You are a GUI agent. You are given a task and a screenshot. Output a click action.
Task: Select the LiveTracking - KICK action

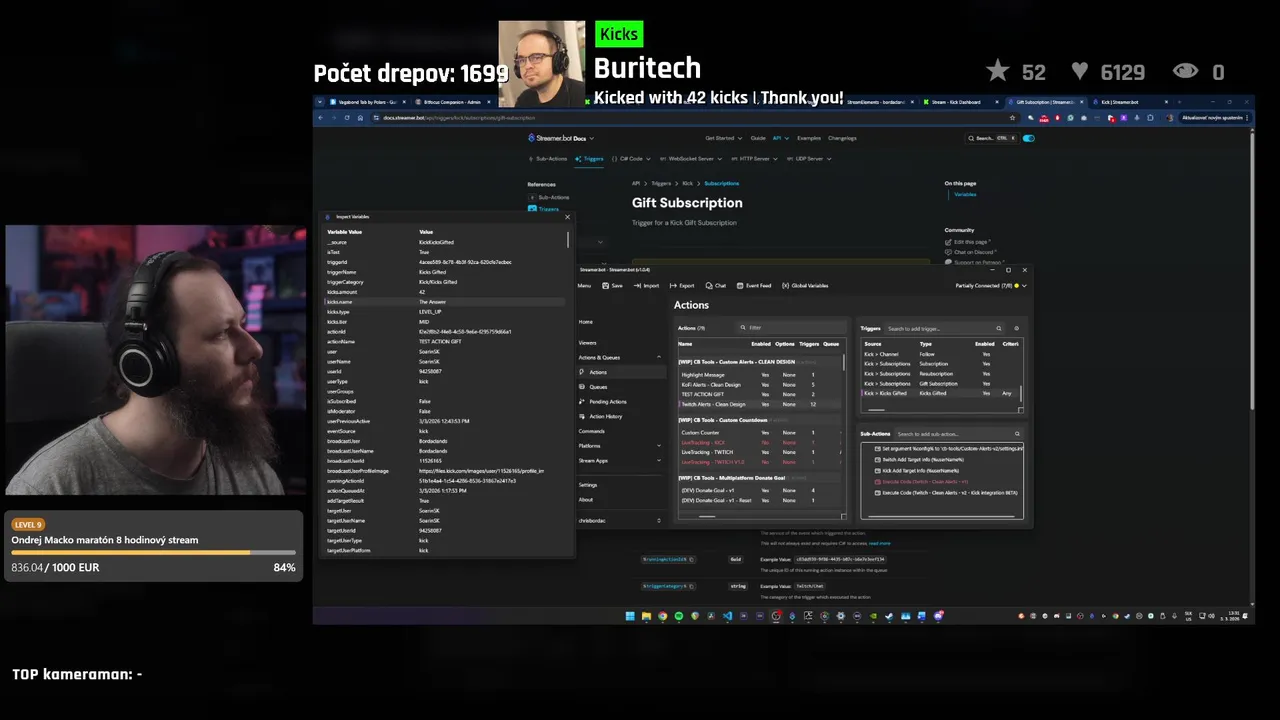tap(760, 442)
